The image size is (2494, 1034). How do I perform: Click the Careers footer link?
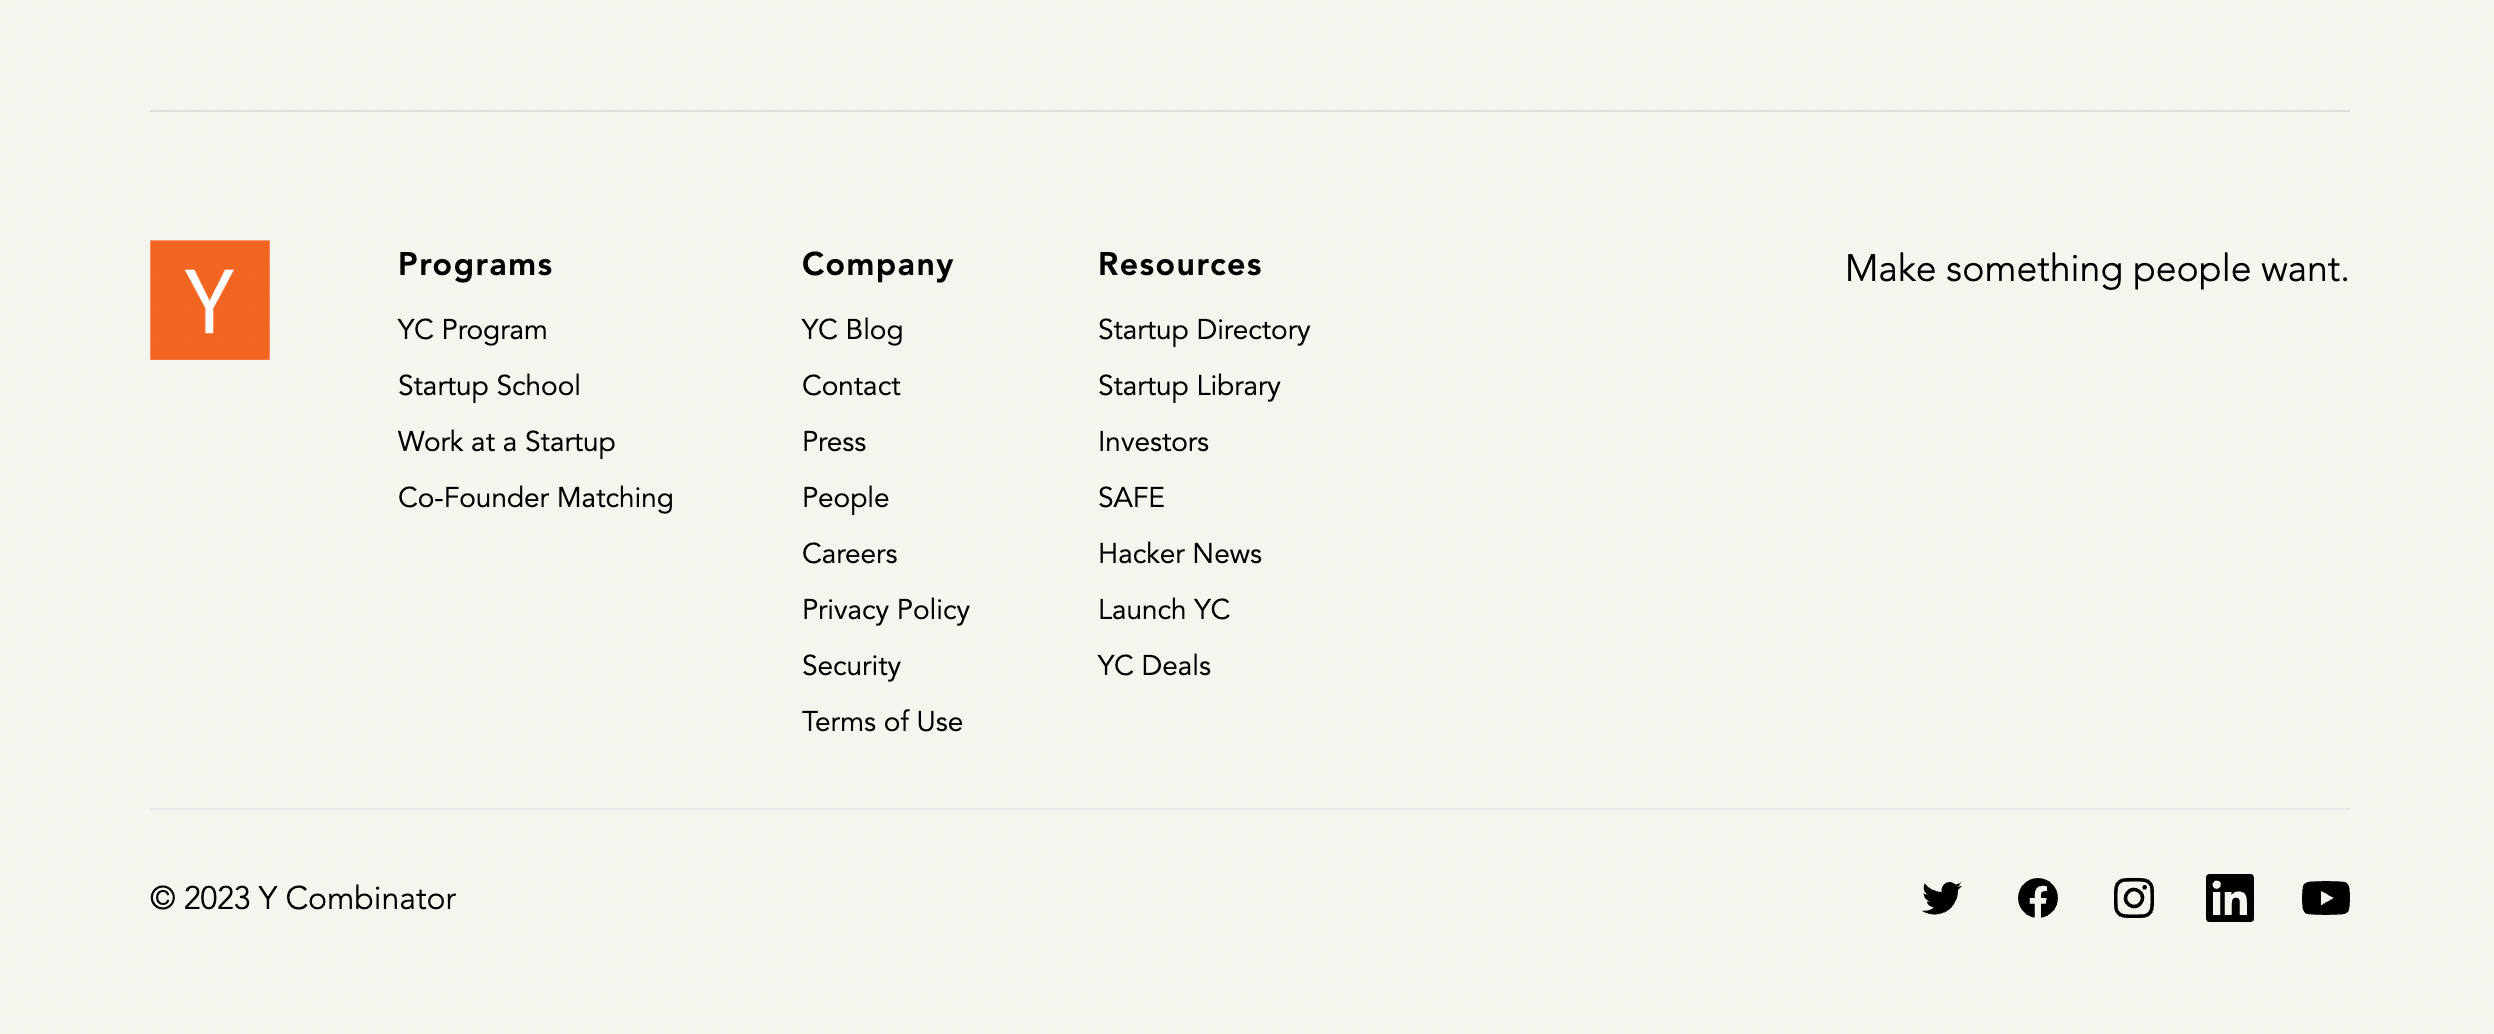tap(849, 554)
